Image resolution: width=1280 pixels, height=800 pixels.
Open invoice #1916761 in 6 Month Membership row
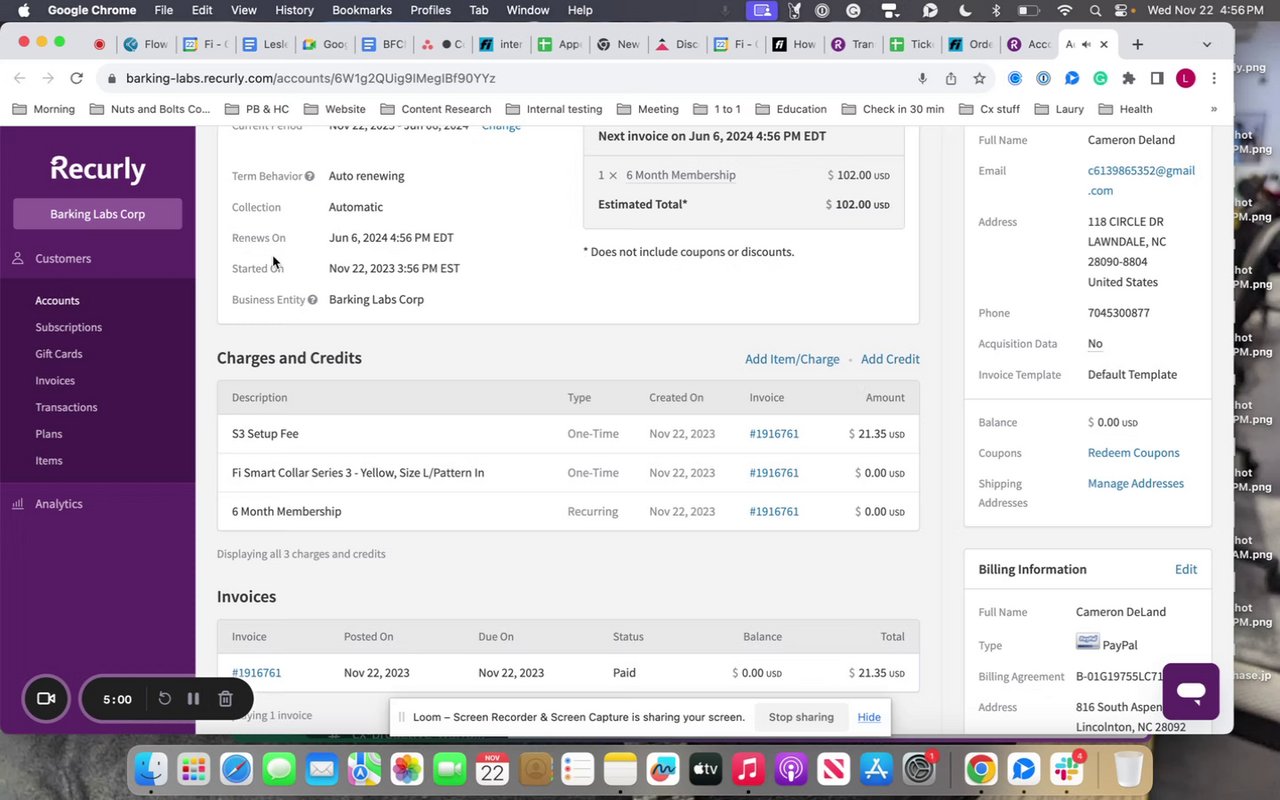tap(774, 512)
